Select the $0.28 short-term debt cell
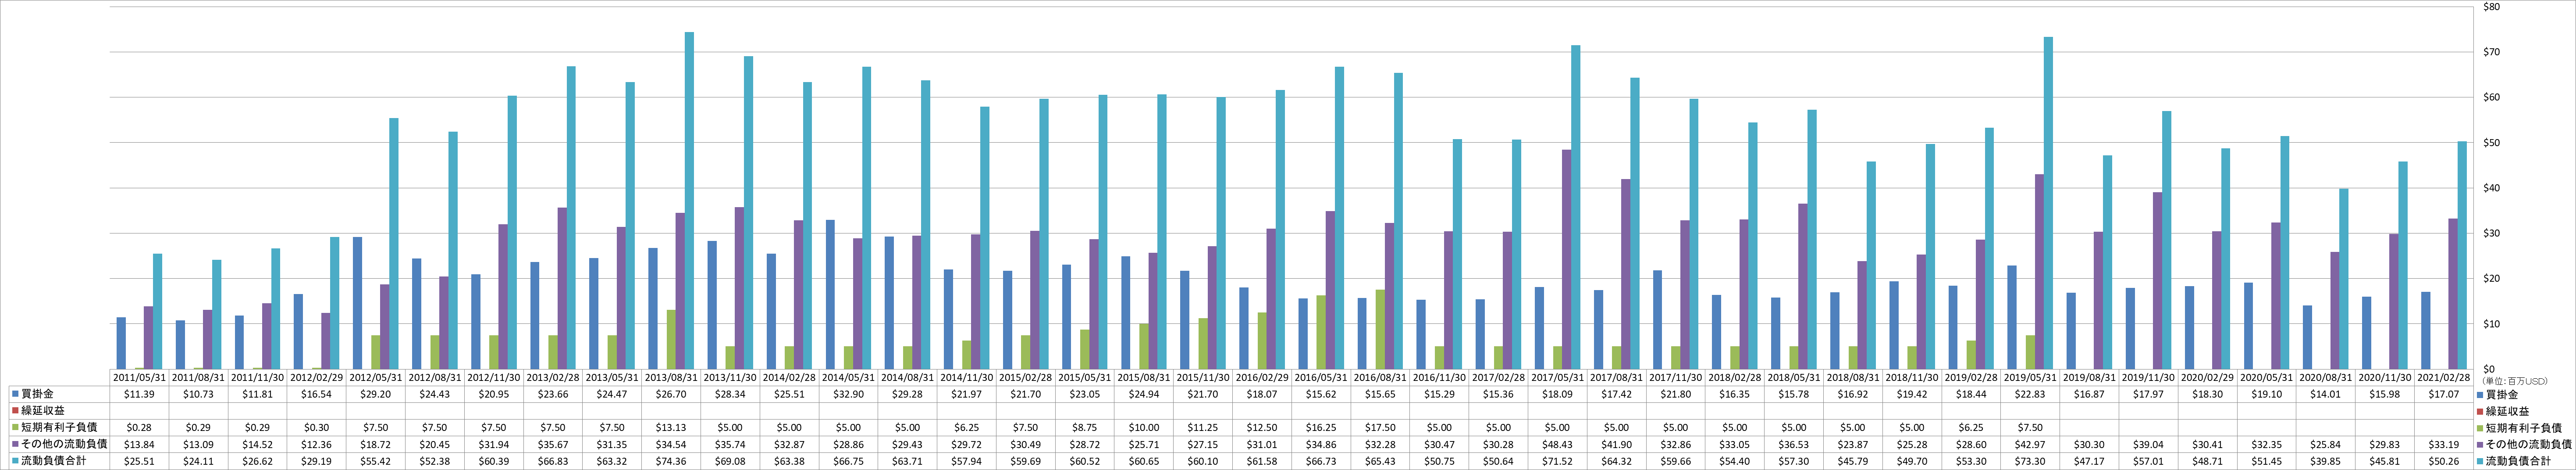Viewport: 2576px width, 470px height. click(x=139, y=427)
